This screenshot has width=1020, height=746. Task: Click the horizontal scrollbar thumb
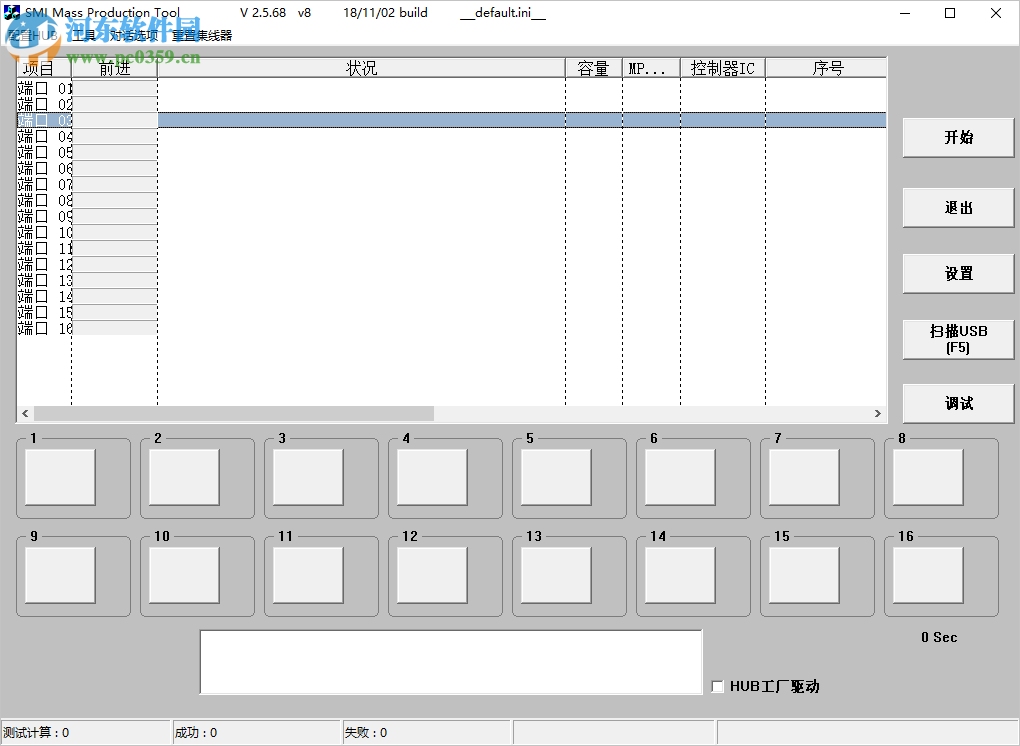tap(234, 414)
